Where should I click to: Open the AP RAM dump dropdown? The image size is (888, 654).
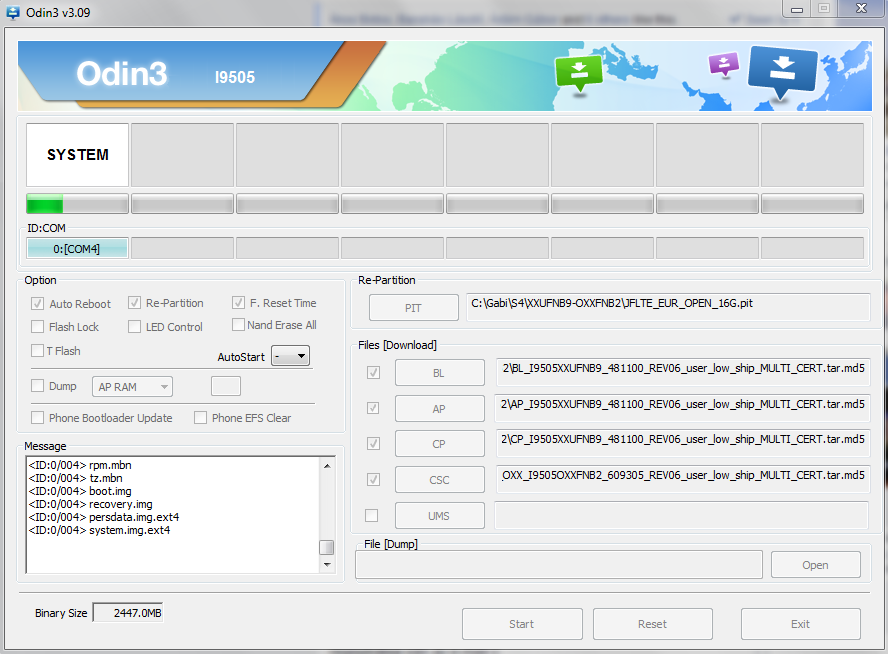pyautogui.click(x=133, y=387)
